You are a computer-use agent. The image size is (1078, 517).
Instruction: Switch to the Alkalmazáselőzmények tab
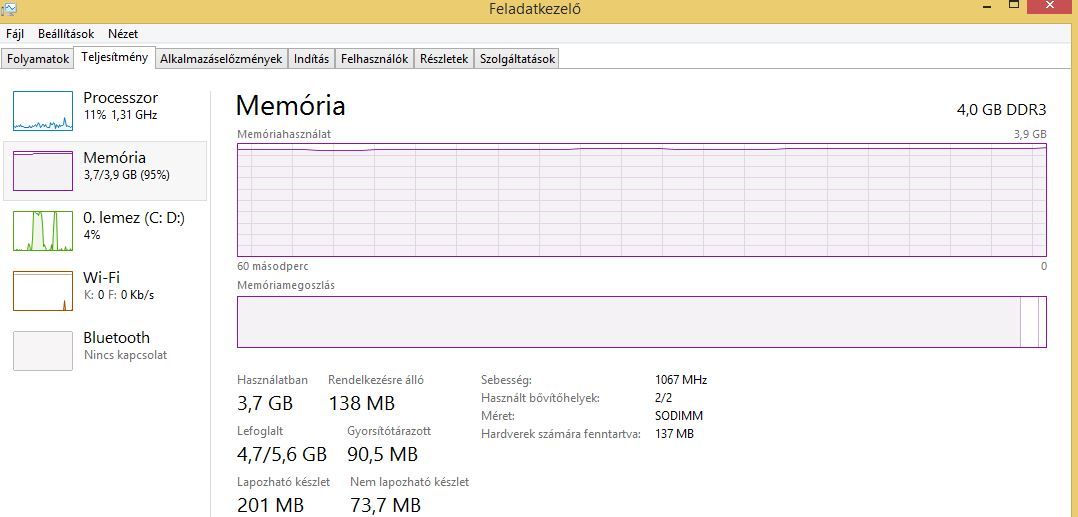221,59
